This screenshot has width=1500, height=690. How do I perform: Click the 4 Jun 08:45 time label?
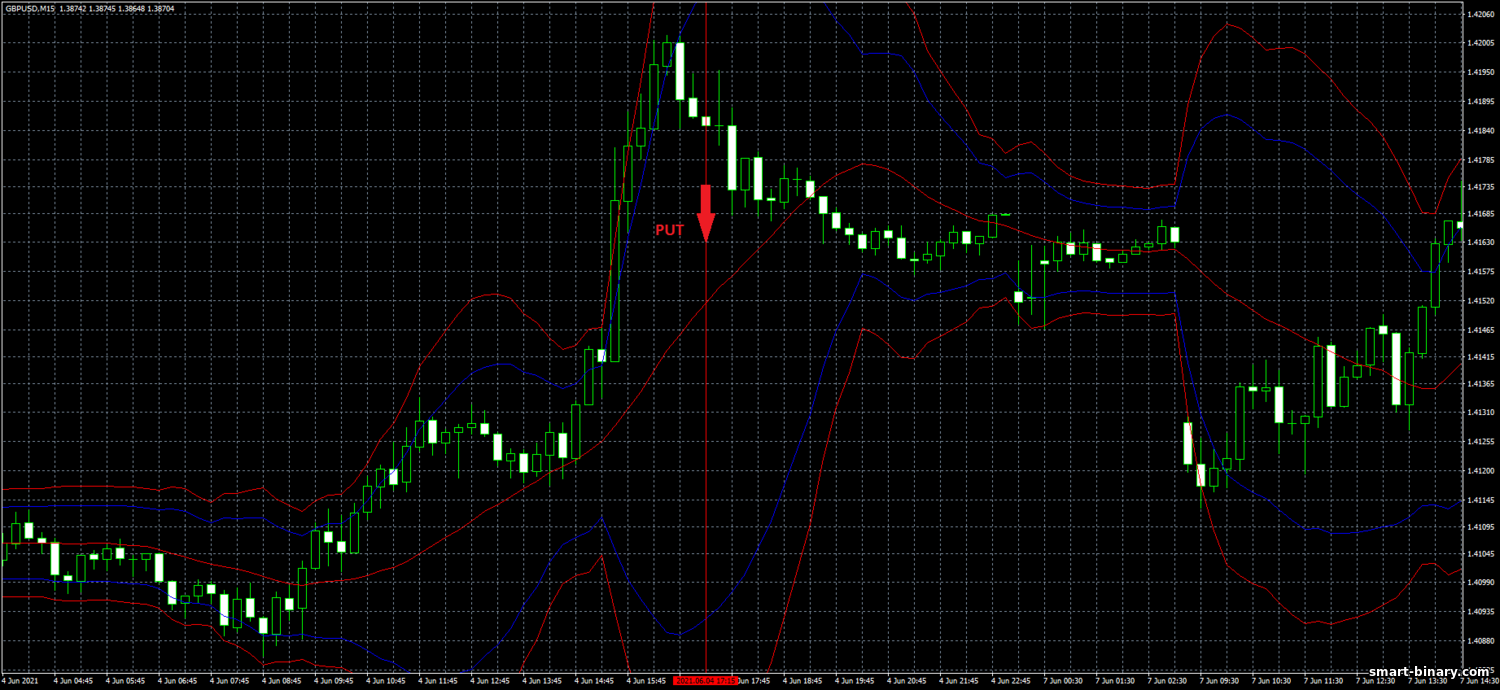[282, 680]
